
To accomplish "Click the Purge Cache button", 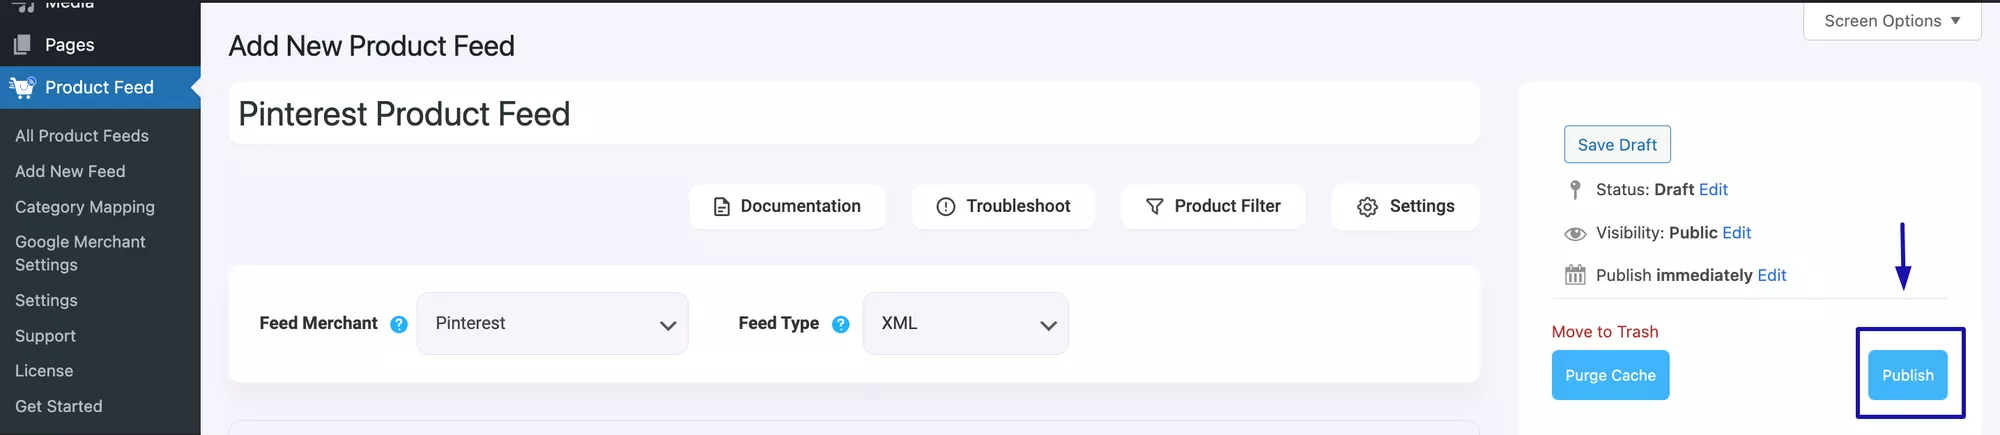I will pos(1610,375).
